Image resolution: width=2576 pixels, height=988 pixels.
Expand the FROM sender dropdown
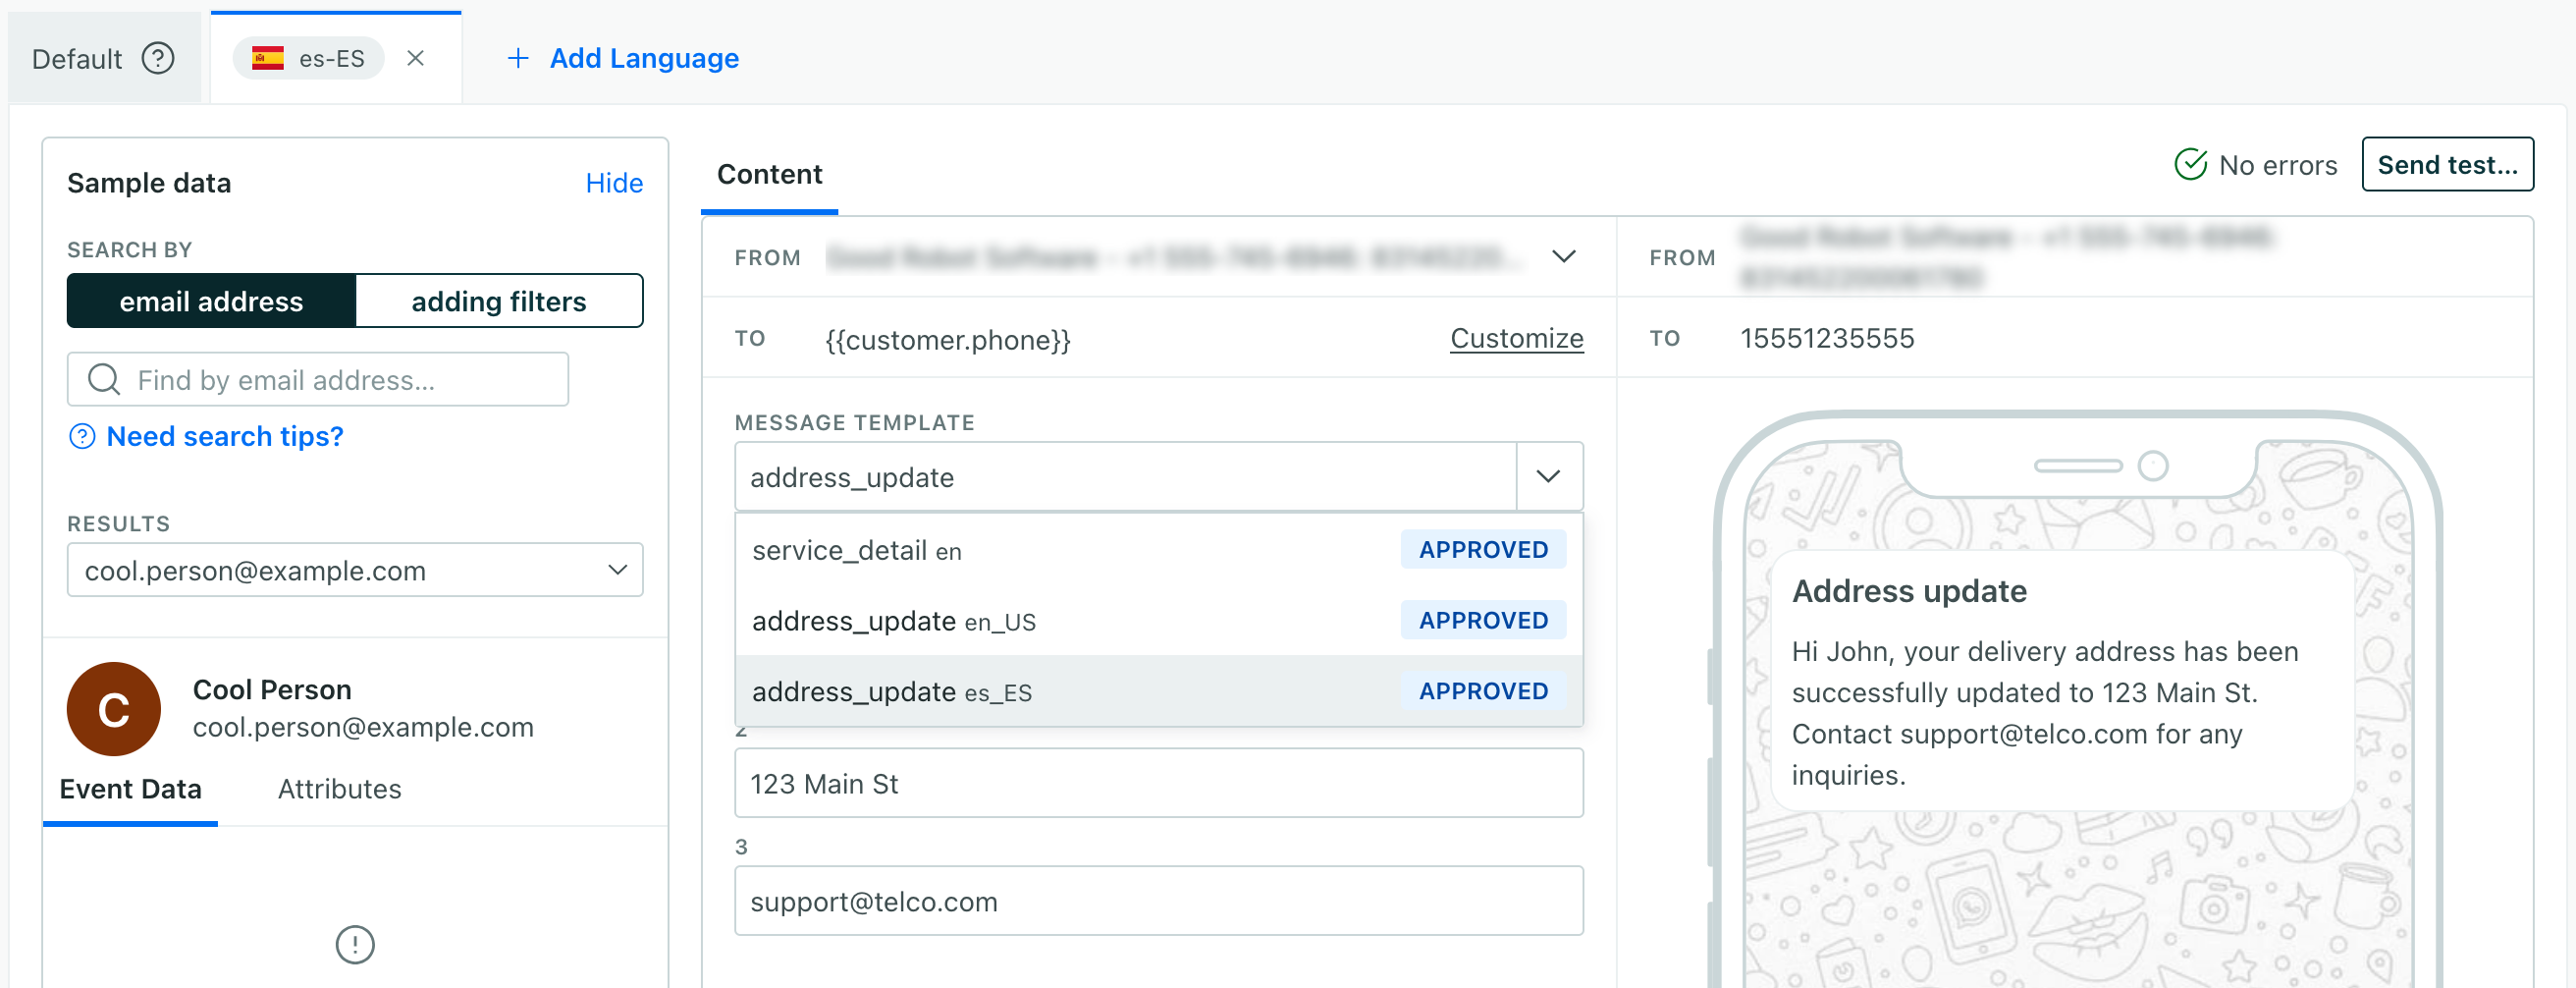click(1564, 257)
